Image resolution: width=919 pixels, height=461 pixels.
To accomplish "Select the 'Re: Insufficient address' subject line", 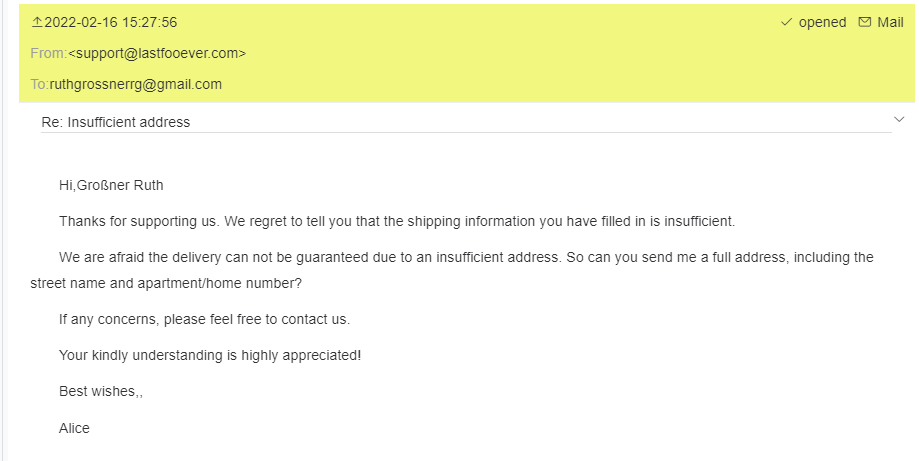I will pos(116,122).
